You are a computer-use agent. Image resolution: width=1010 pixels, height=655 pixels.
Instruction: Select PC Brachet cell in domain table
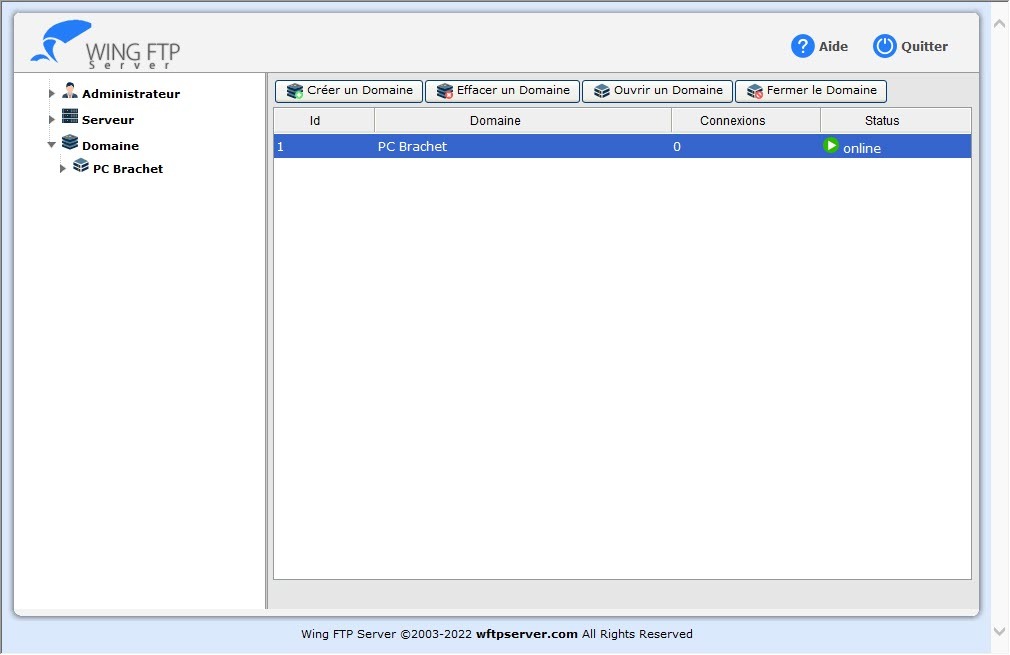tap(523, 146)
